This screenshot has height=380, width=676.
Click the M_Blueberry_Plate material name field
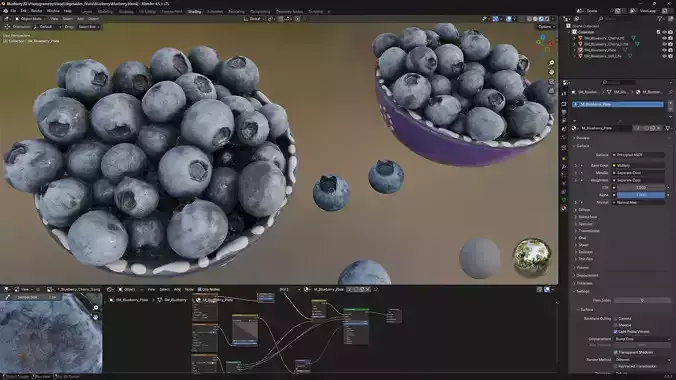pyautogui.click(x=605, y=128)
